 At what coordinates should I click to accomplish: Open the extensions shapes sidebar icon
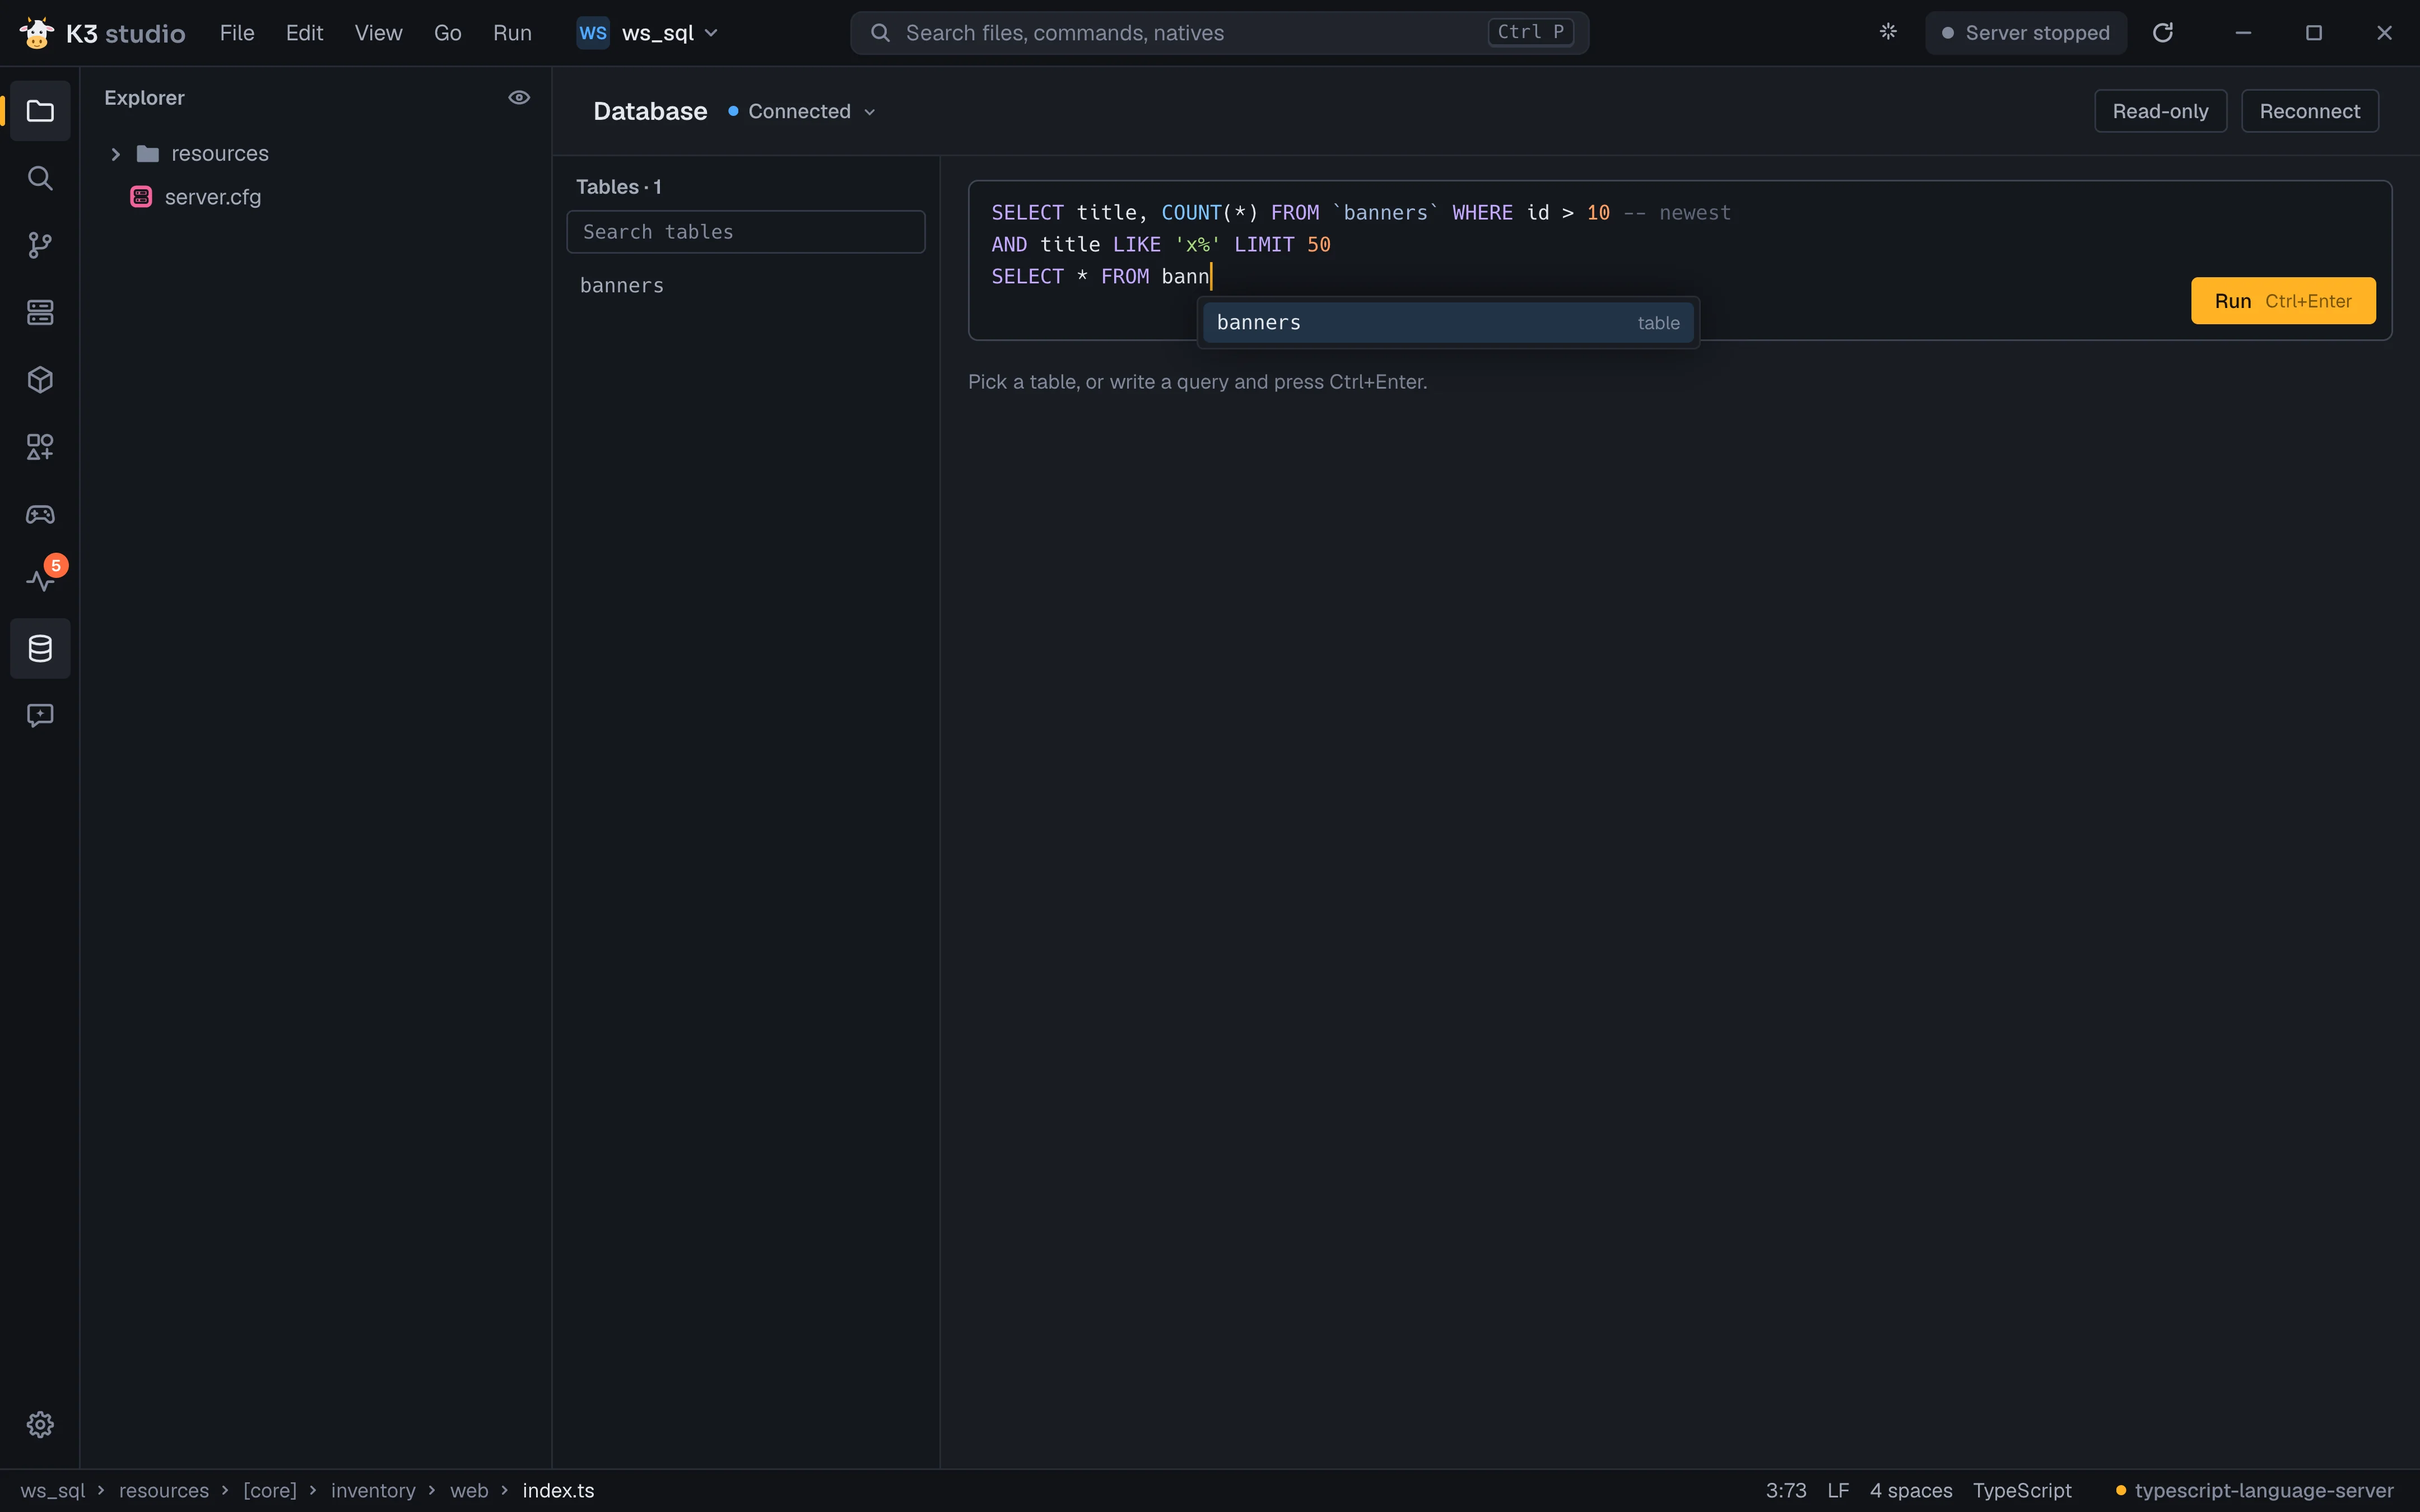click(x=40, y=447)
